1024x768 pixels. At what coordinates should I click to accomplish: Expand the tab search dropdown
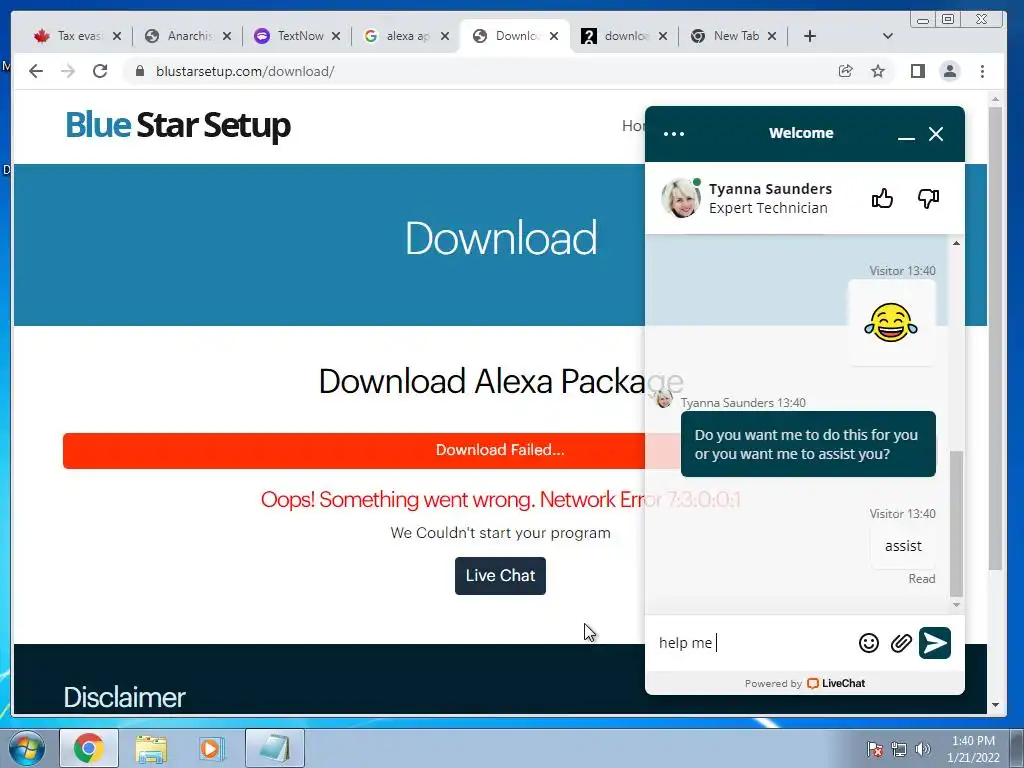887,36
